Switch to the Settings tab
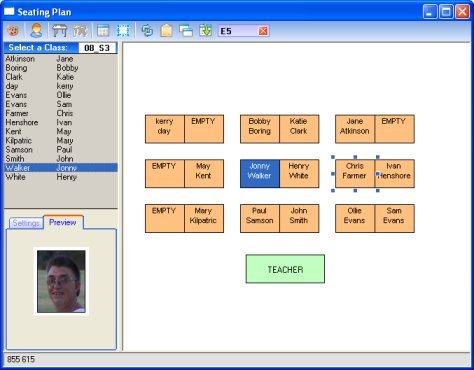Screen dimensions: 474x370 [x=26, y=223]
